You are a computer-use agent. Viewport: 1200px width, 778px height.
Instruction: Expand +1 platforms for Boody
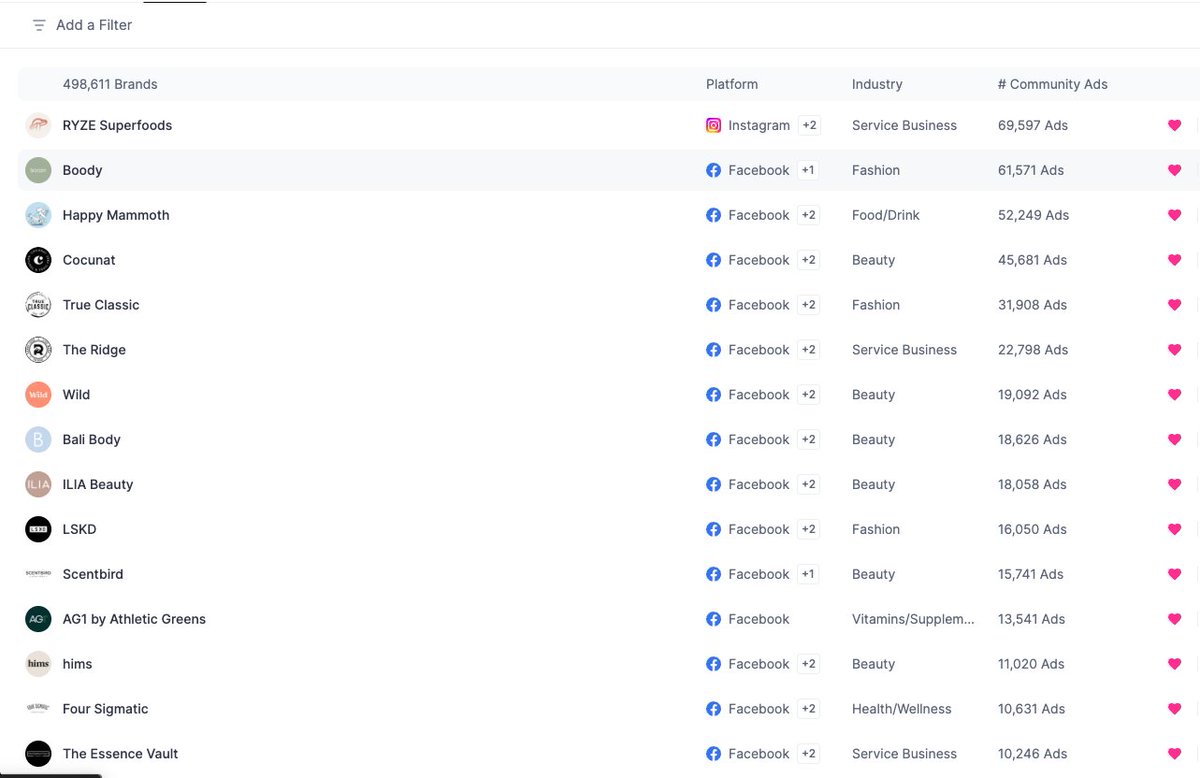coord(808,170)
